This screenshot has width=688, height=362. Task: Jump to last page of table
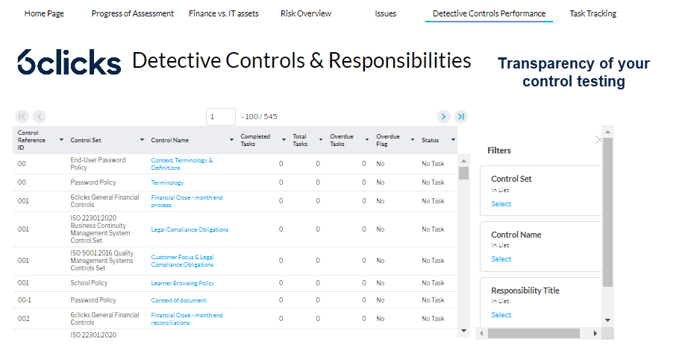point(461,116)
